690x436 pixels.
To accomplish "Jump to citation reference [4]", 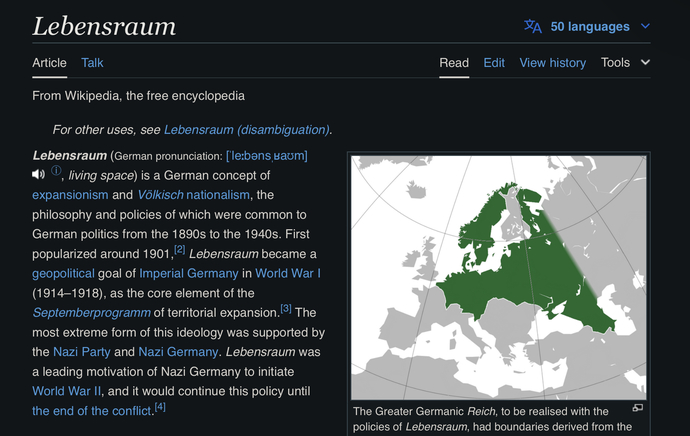I will pyautogui.click(x=160, y=407).
